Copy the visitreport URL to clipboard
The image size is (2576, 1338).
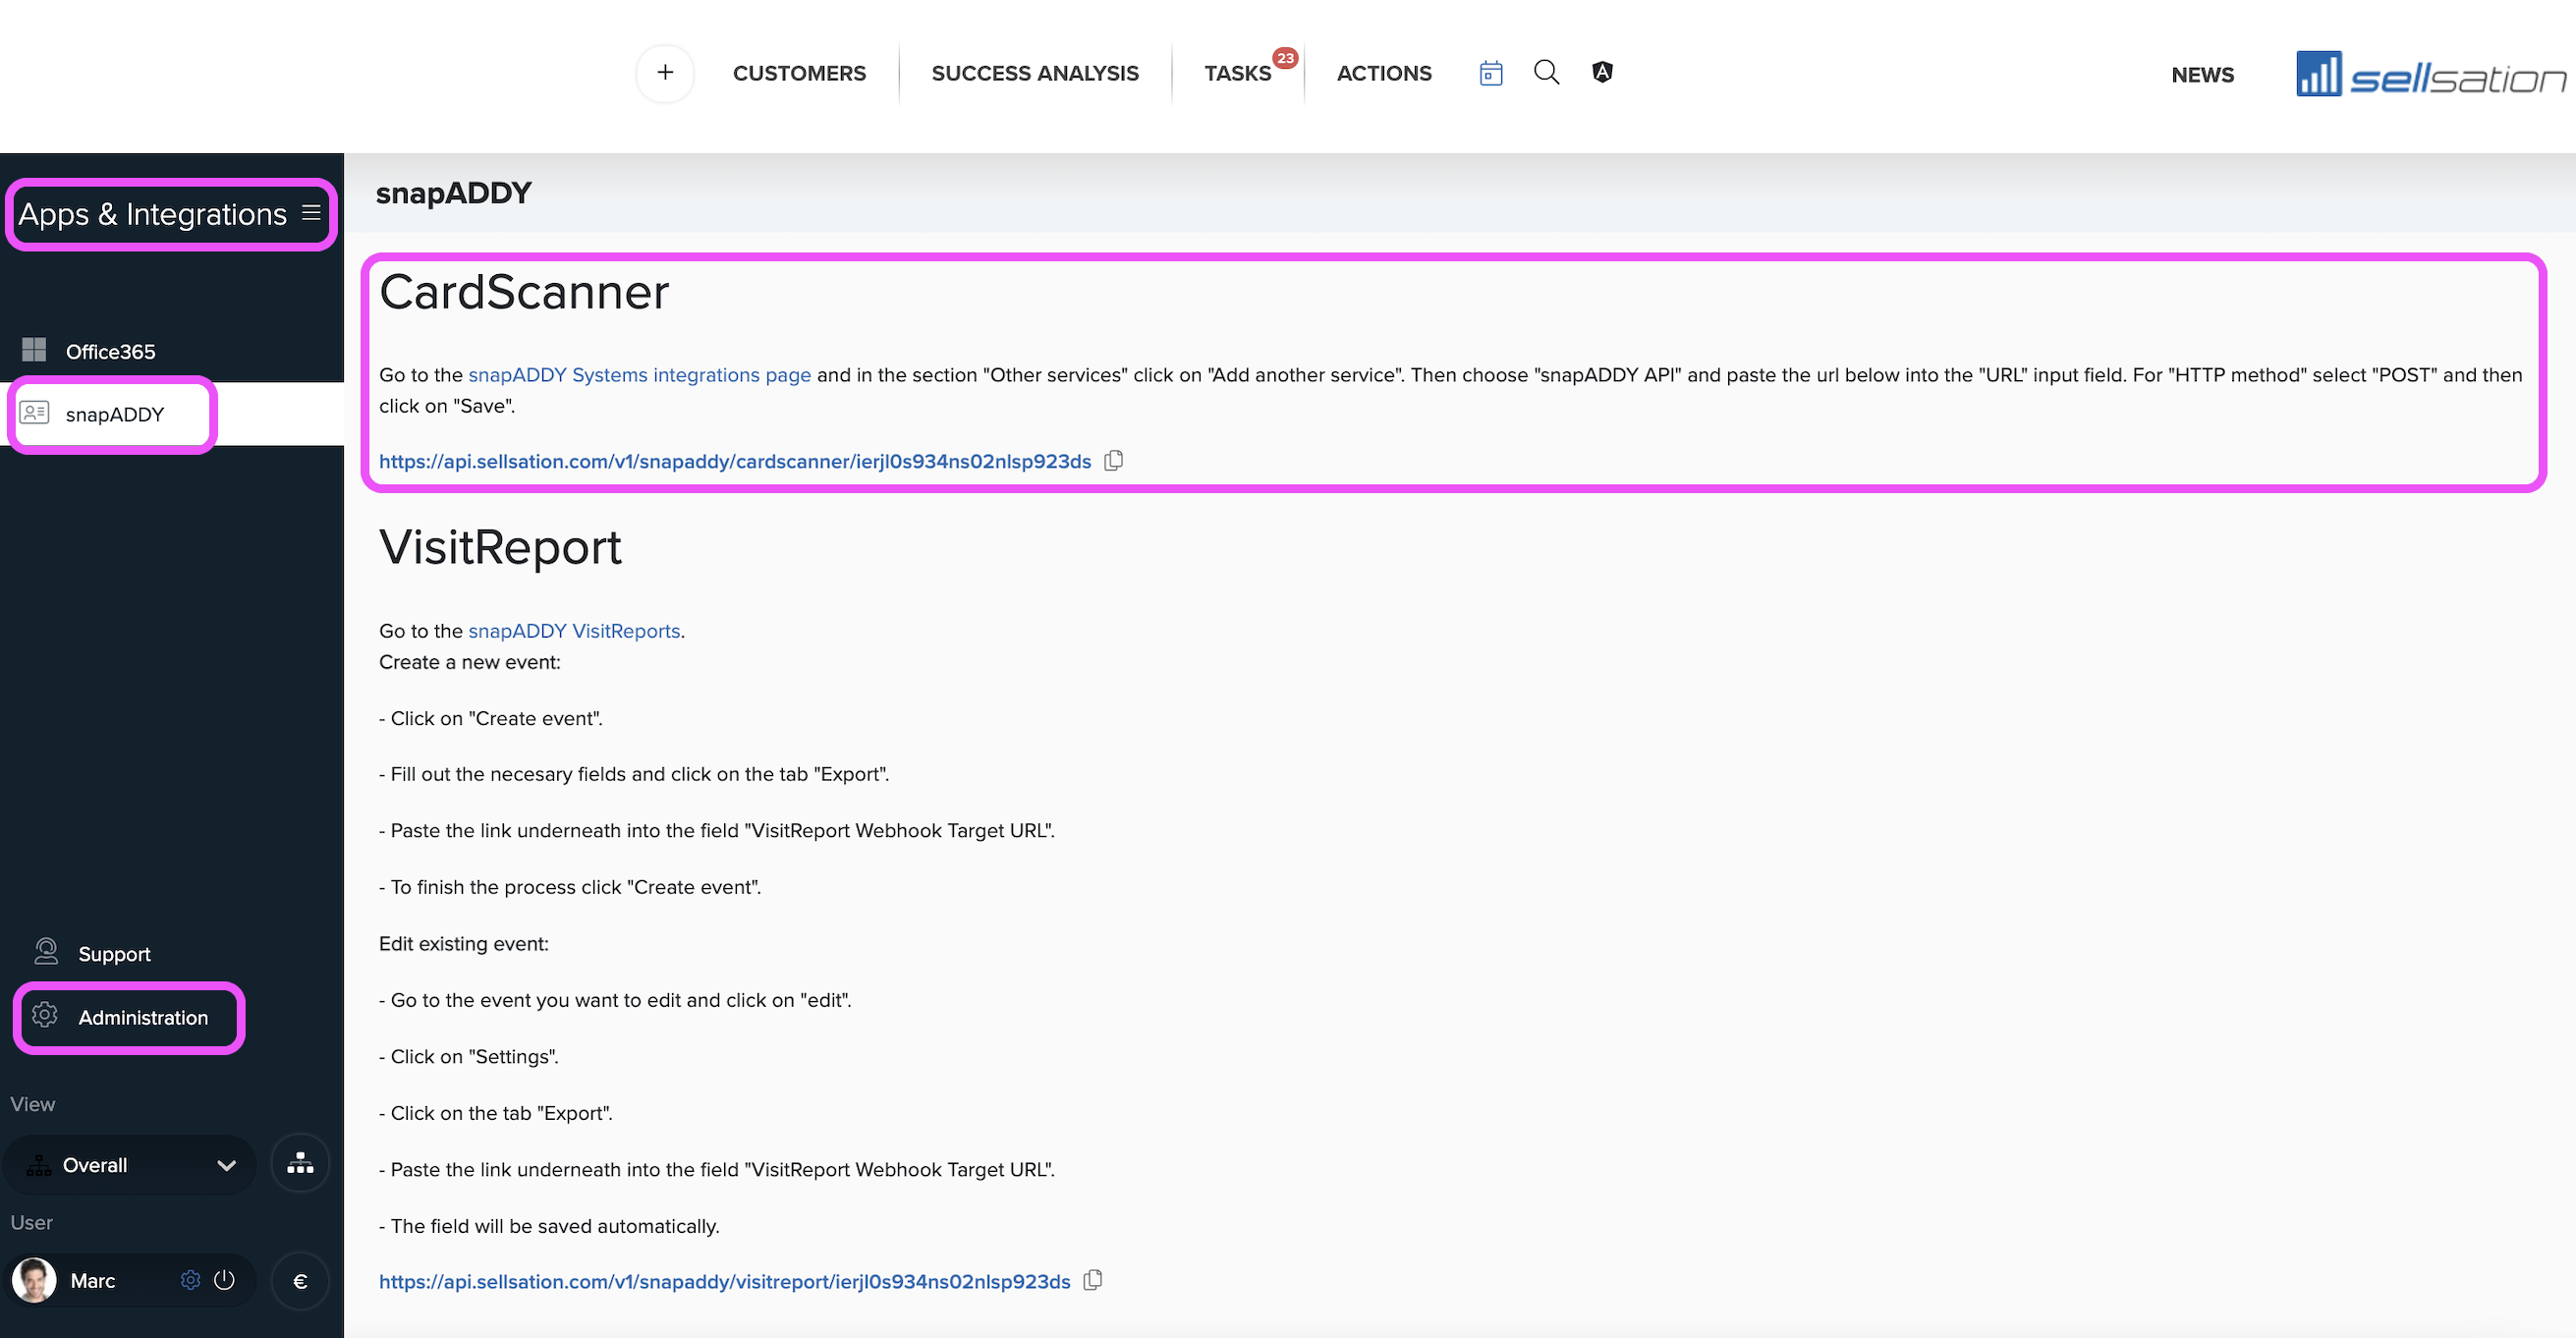(x=1093, y=1281)
